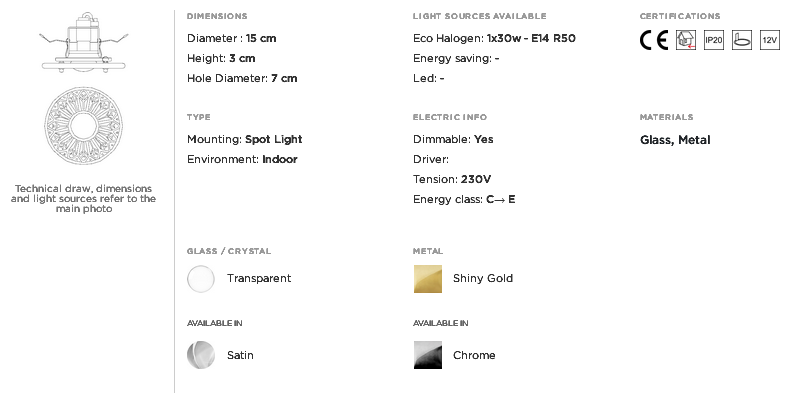Image resolution: width=801 pixels, height=400 pixels.
Task: Click the Chrome finish label
Action: [474, 355]
